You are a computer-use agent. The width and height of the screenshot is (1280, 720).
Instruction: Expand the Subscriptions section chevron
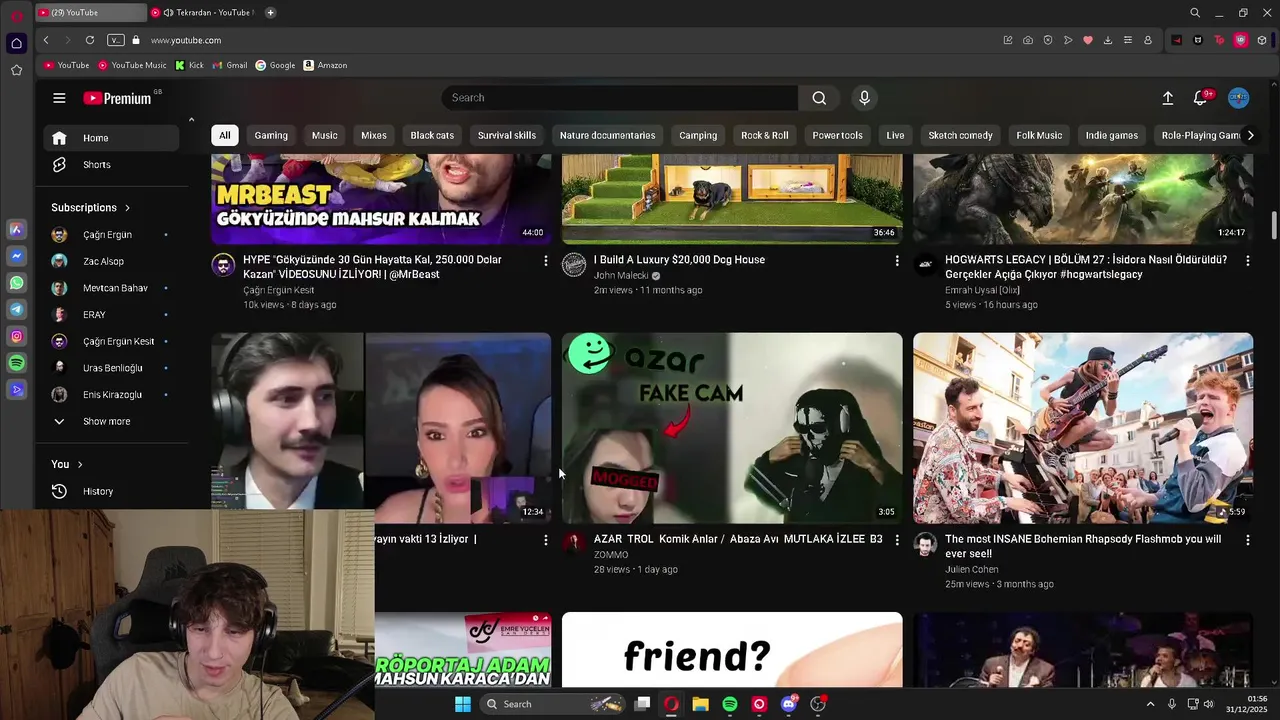127,208
